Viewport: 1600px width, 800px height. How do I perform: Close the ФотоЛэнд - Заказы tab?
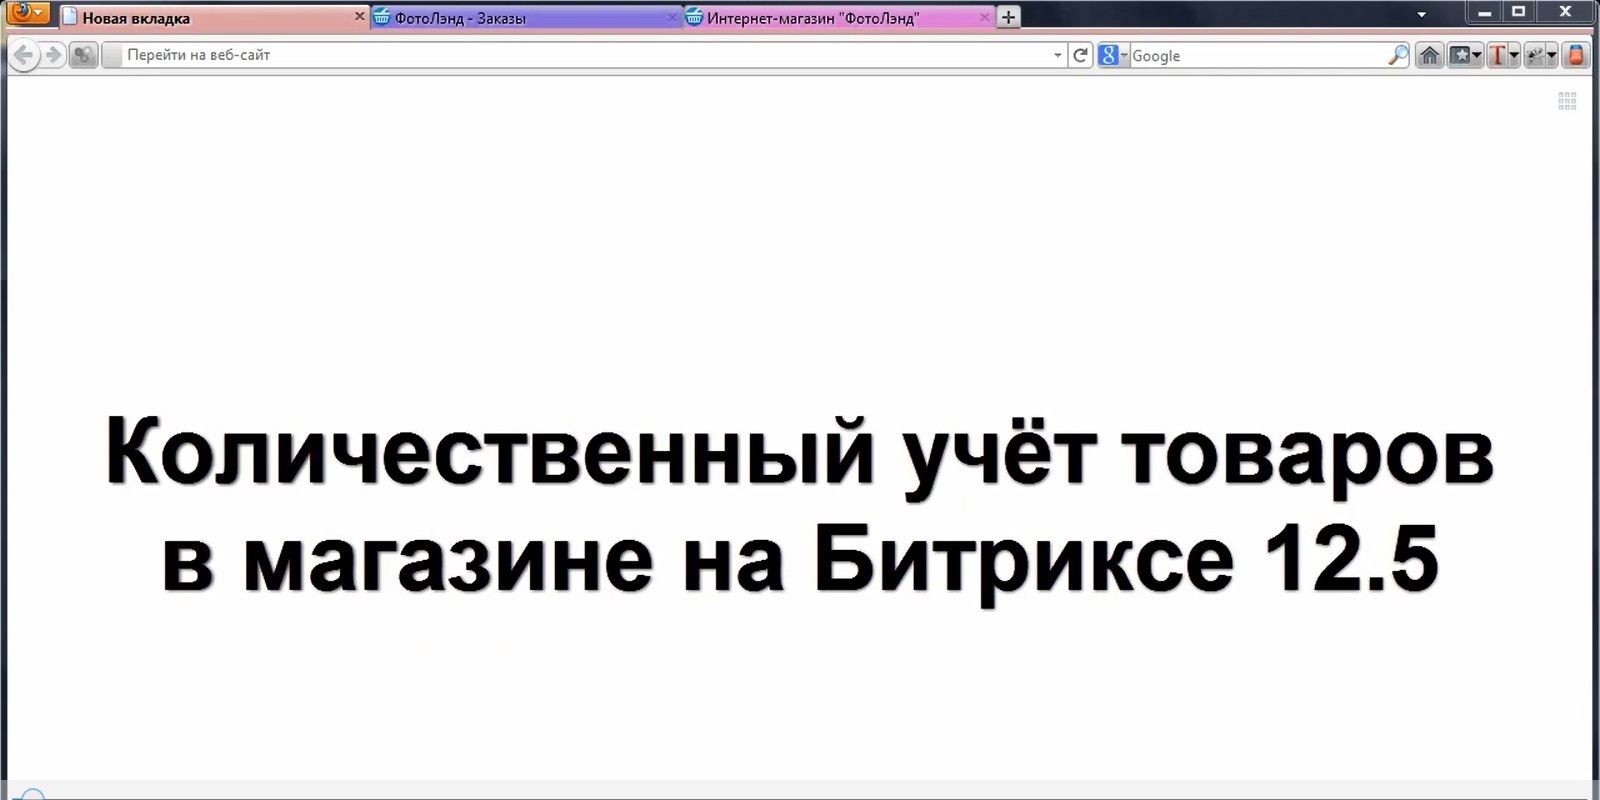tap(673, 18)
